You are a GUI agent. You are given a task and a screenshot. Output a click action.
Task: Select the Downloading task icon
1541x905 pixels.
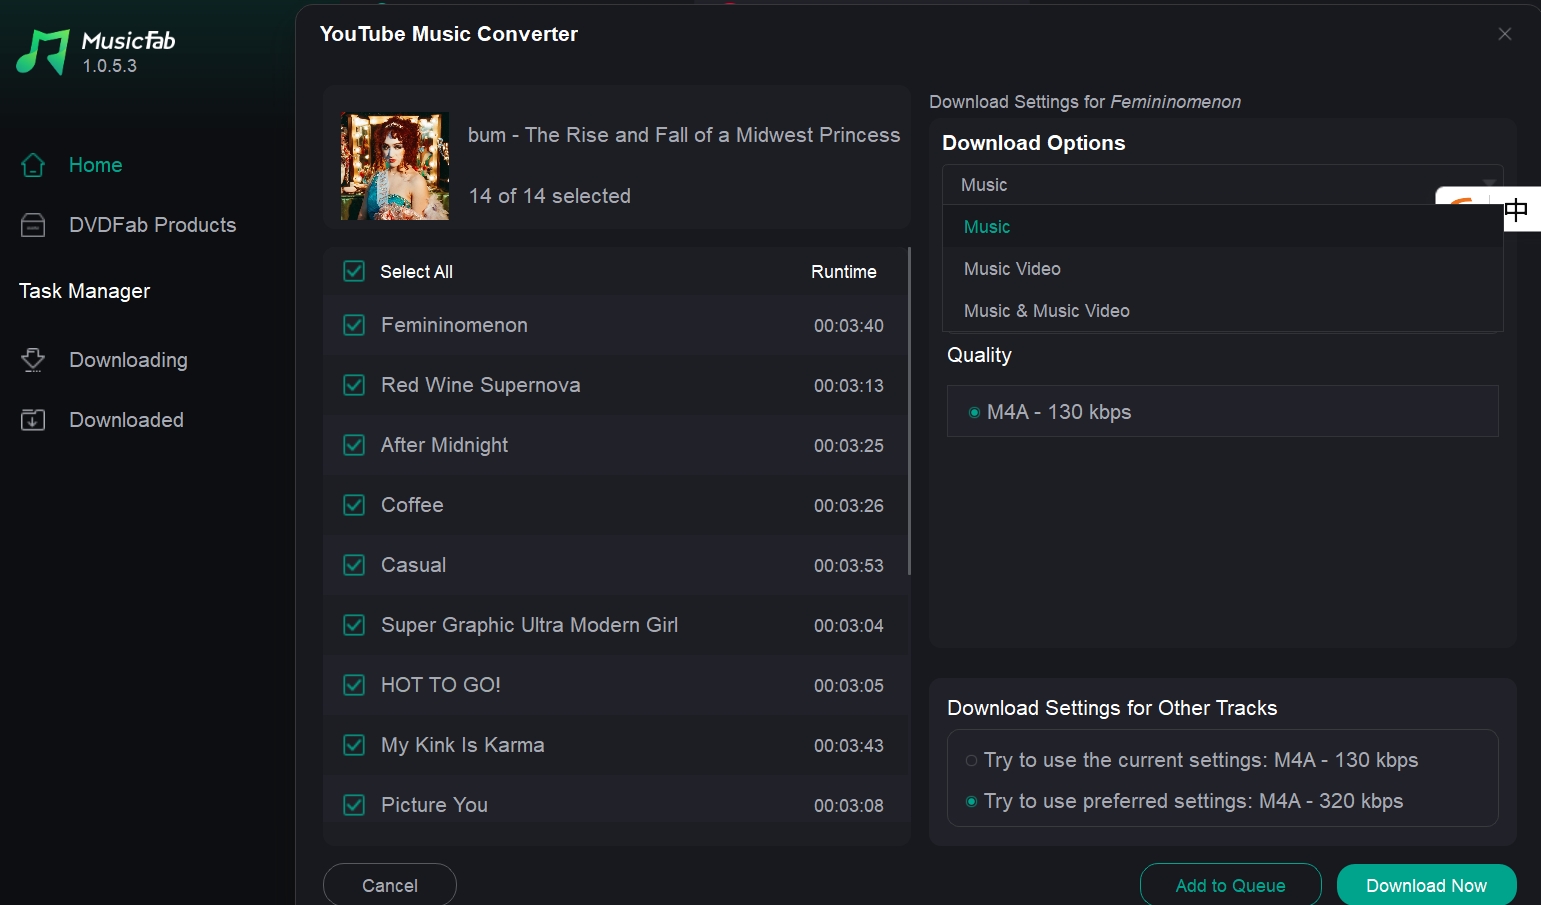tap(33, 359)
